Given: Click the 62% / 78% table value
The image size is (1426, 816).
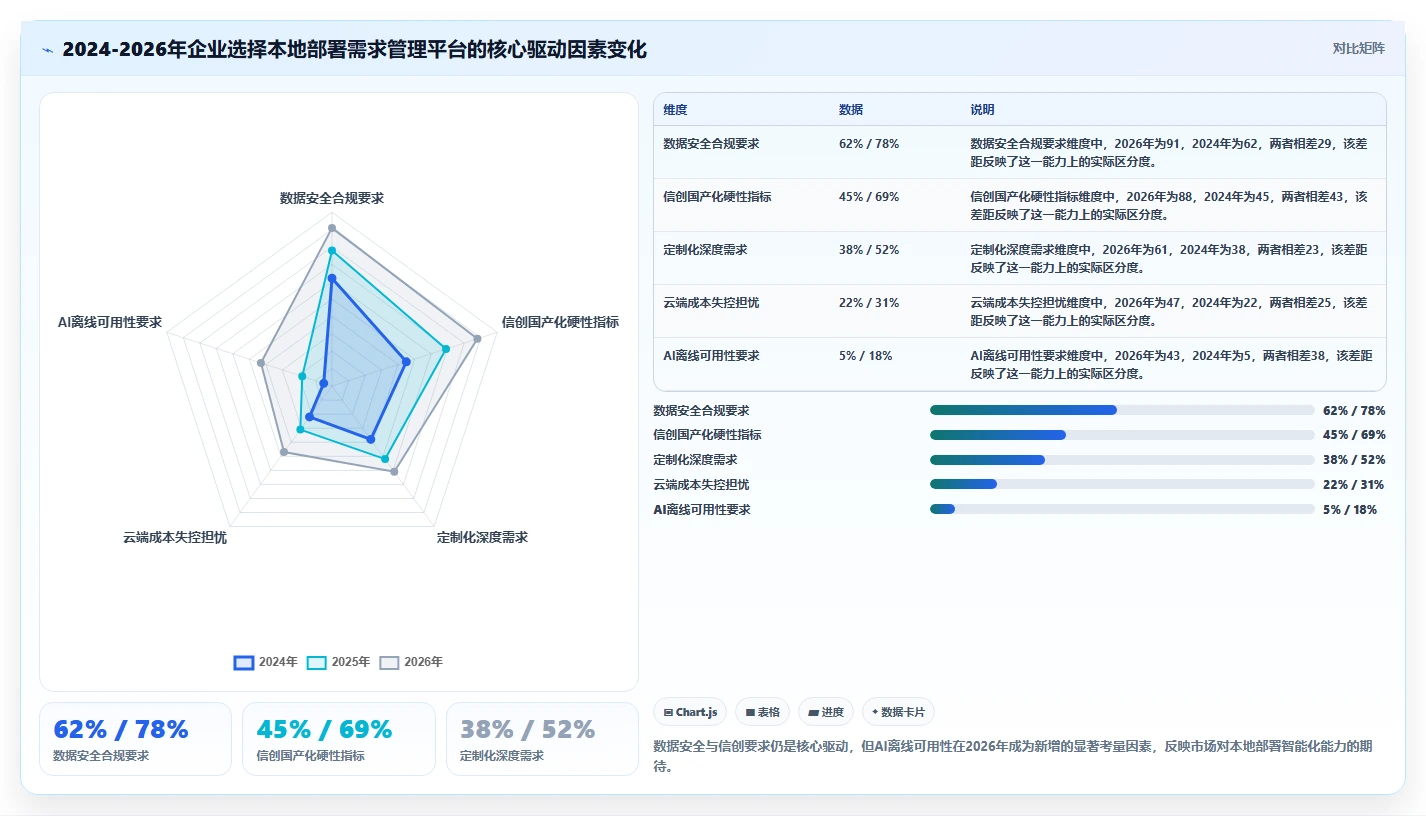Looking at the screenshot, I should click(x=869, y=144).
